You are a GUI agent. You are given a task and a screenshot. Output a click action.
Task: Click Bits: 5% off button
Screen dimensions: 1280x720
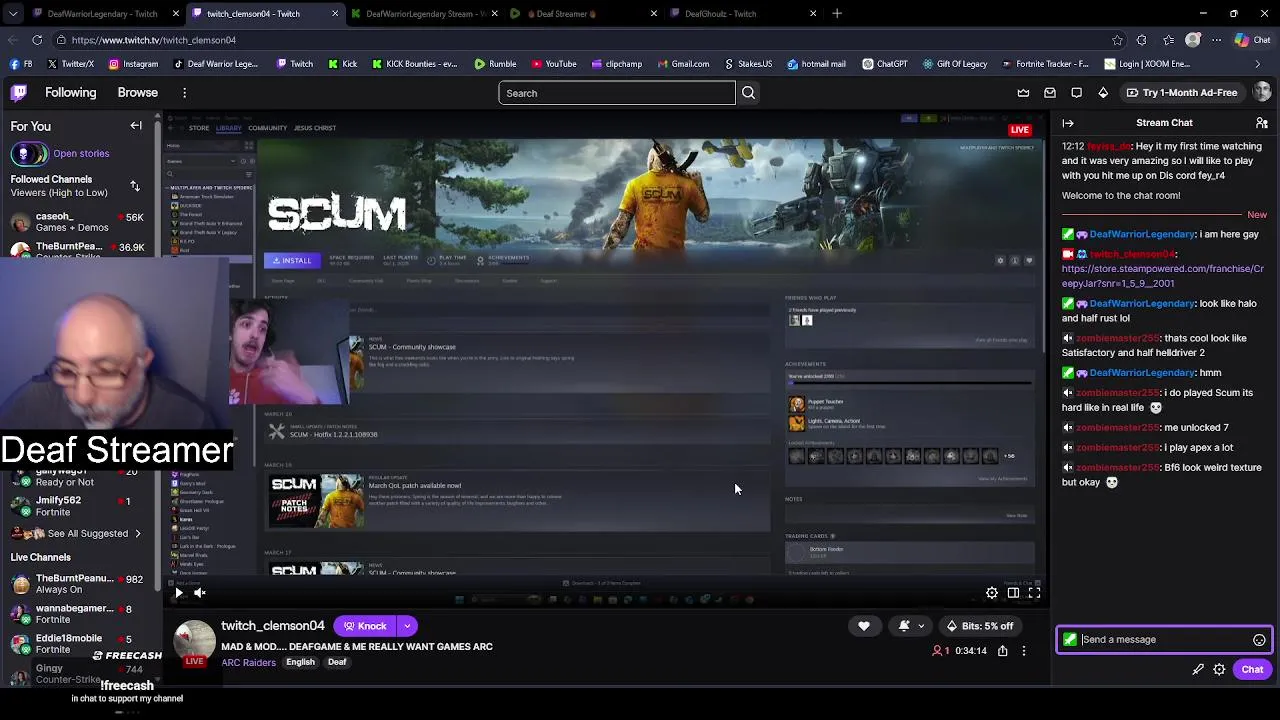(x=981, y=626)
